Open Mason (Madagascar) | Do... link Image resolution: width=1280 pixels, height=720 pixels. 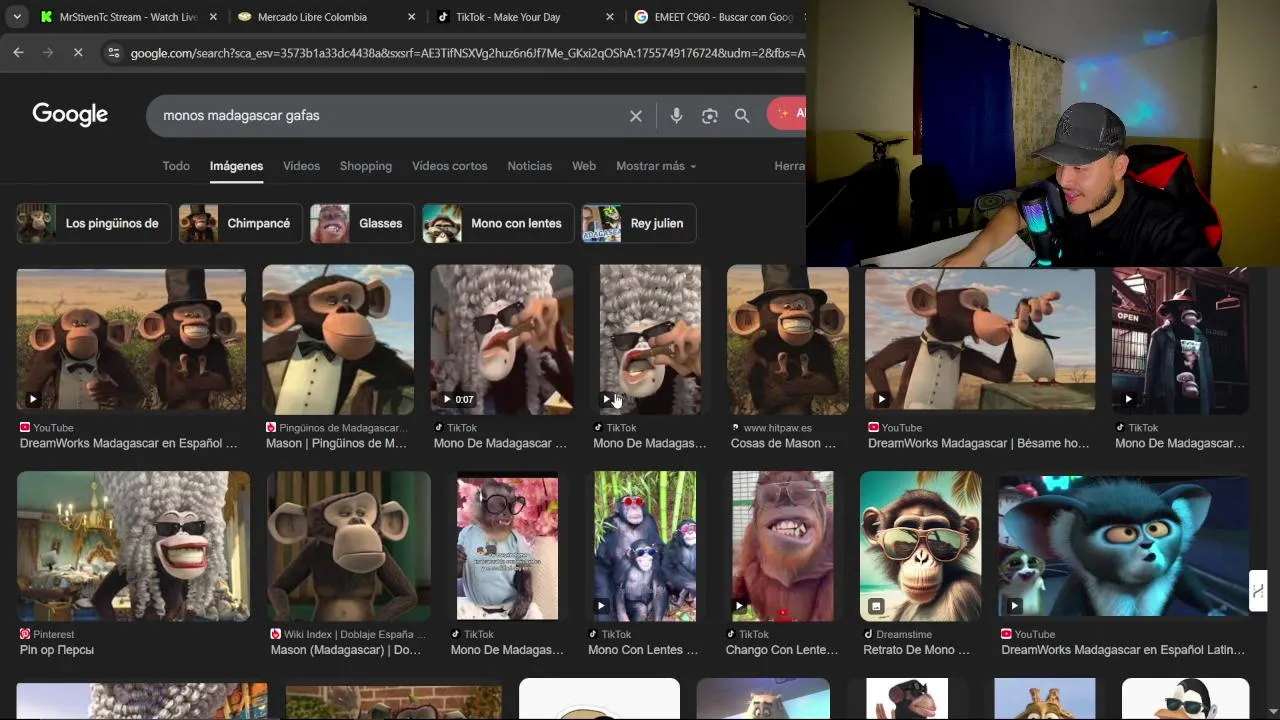tap(346, 650)
